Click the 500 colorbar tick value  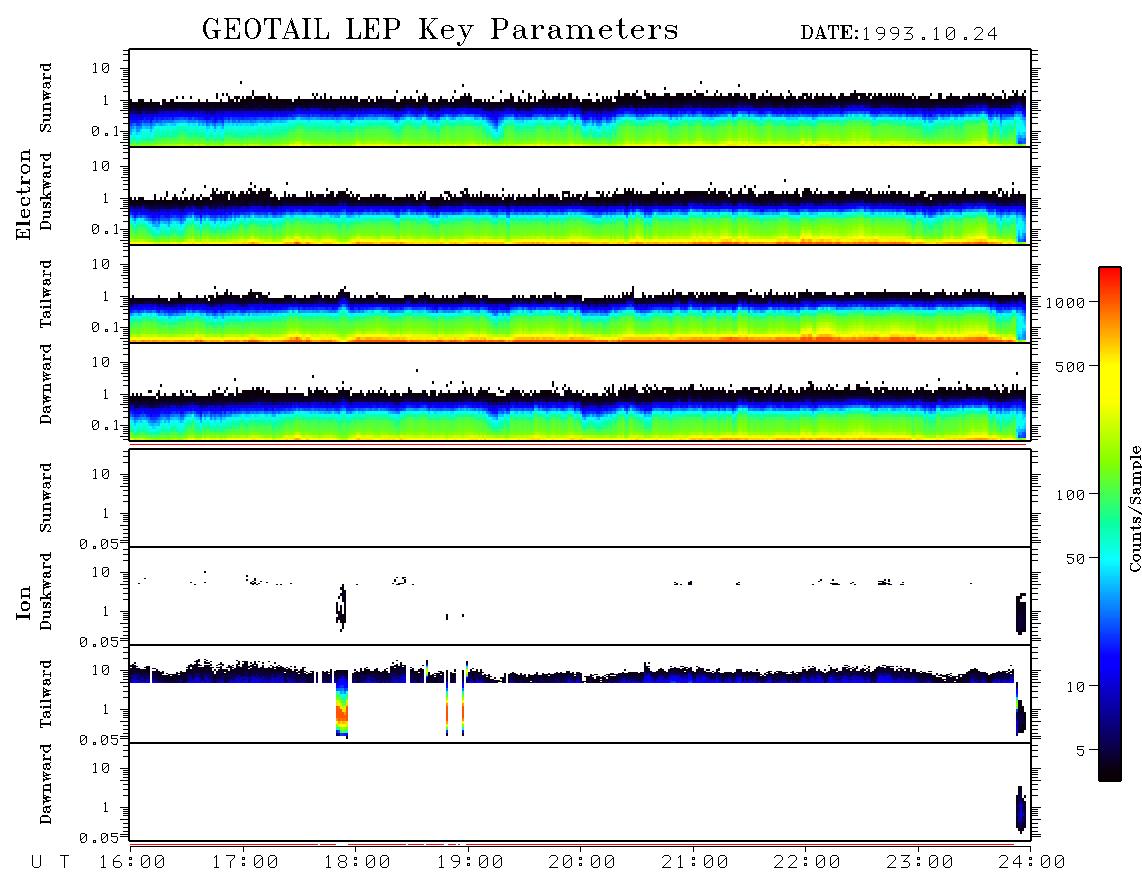(1070, 367)
